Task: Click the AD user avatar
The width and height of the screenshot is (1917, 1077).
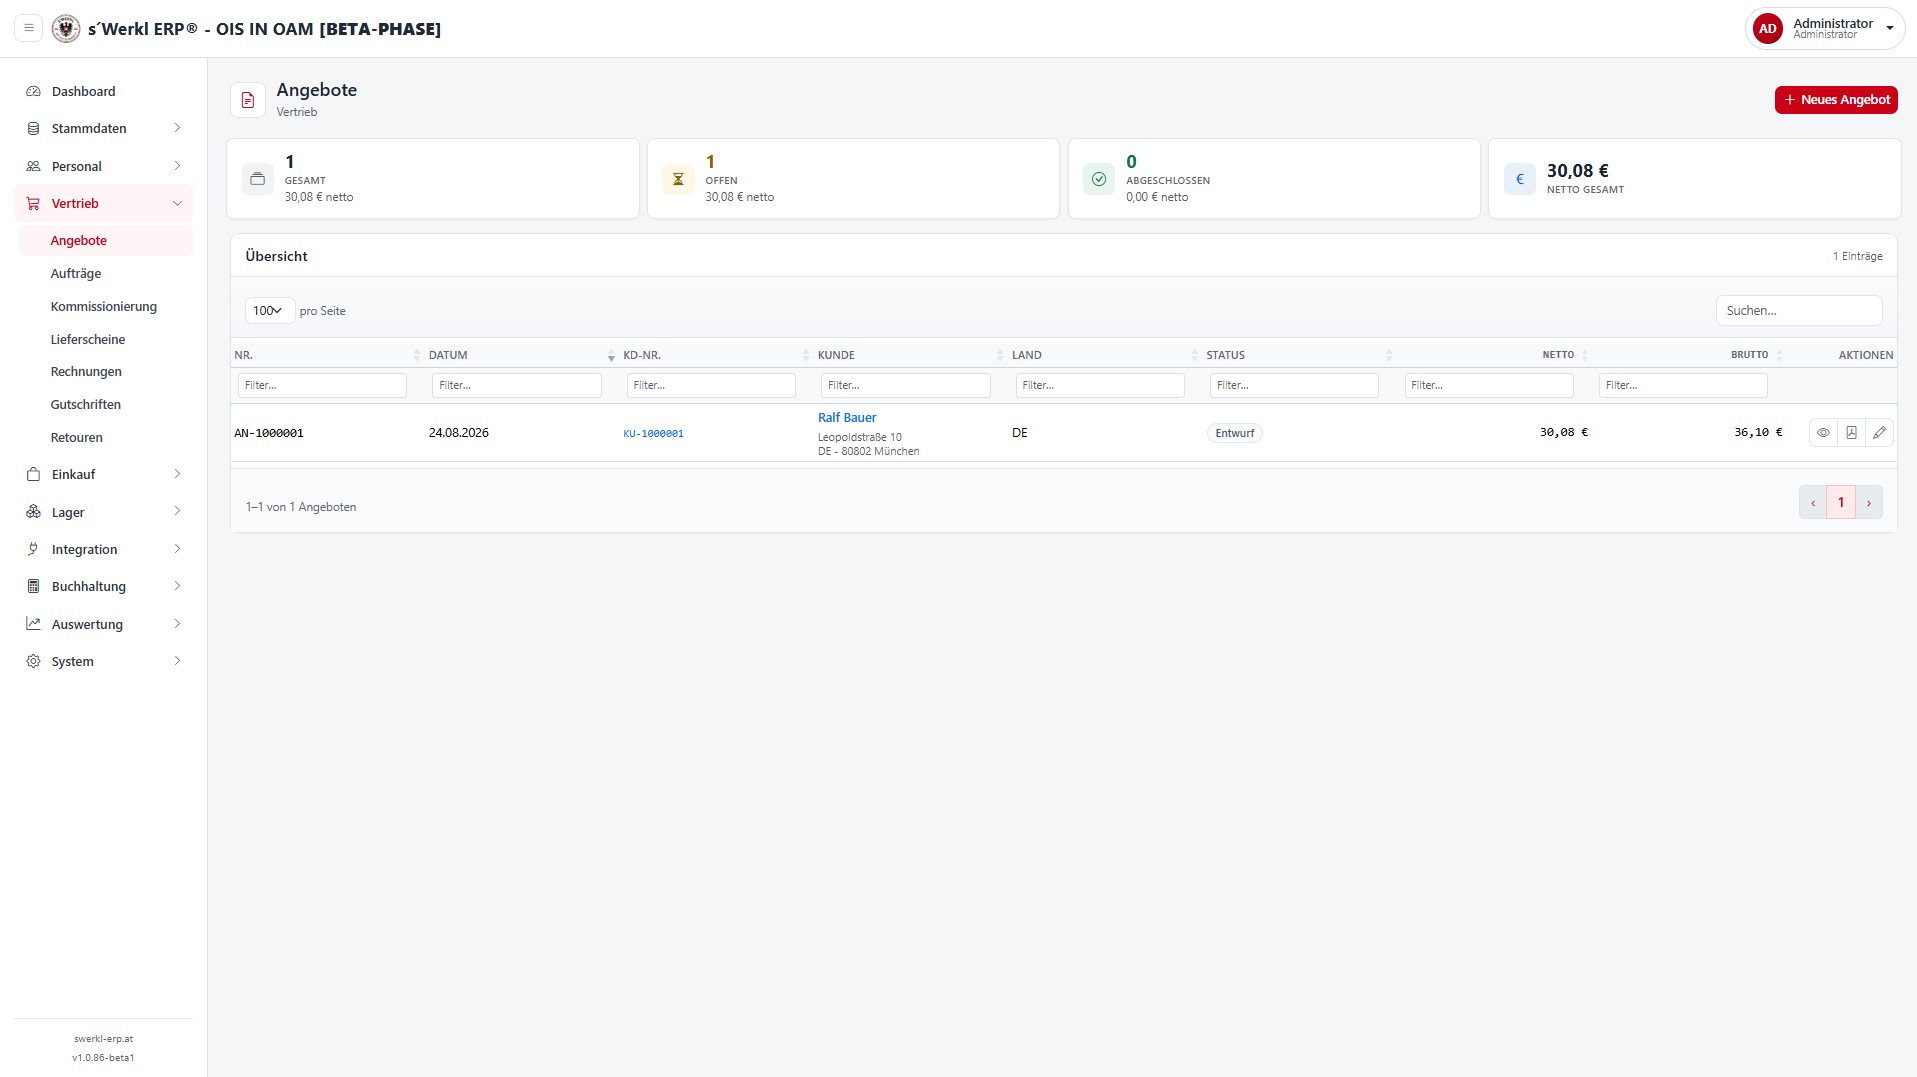Action: pyautogui.click(x=1767, y=28)
